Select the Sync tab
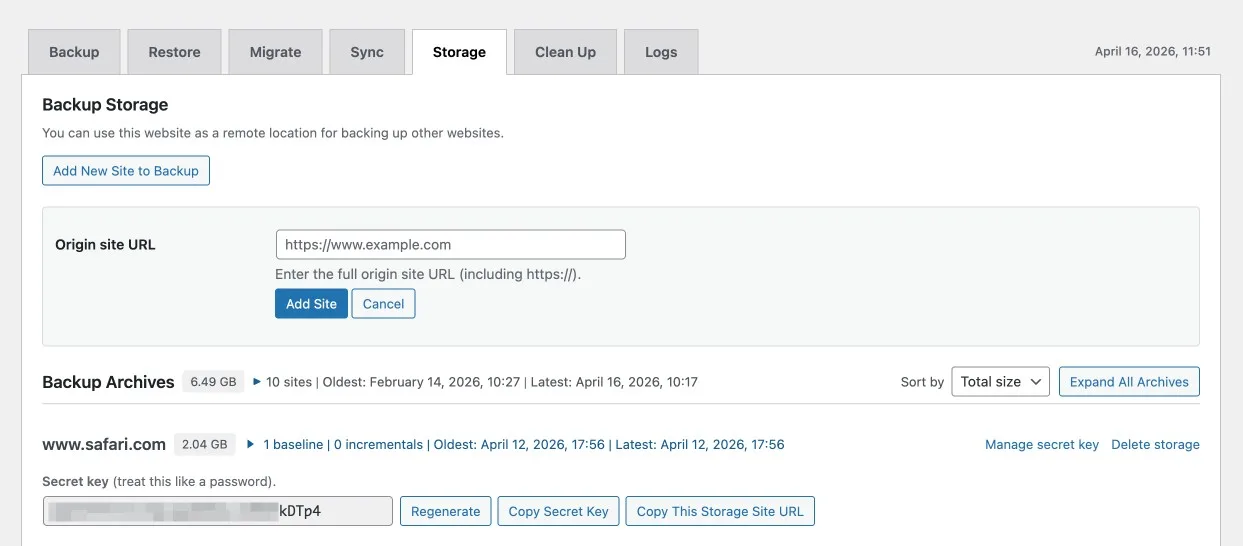Image resolution: width=1243 pixels, height=546 pixels. [367, 52]
